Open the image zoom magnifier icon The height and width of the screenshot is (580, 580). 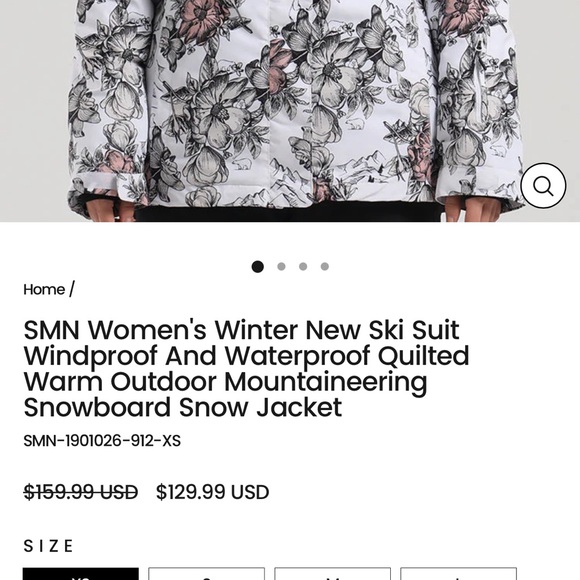[543, 185]
